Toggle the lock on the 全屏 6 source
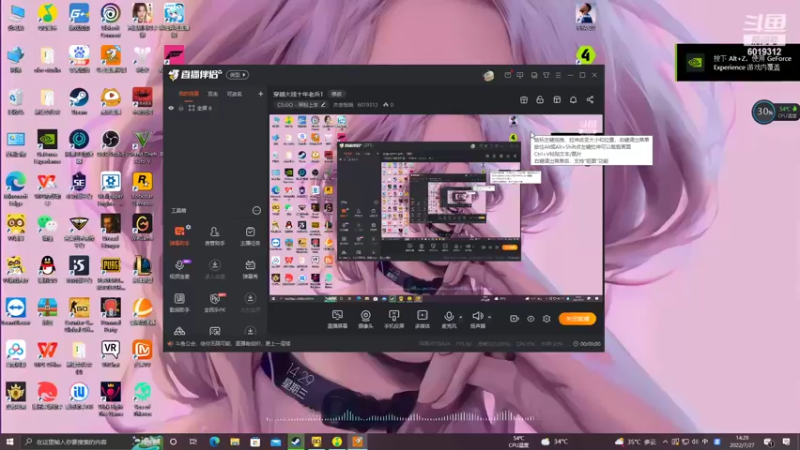Image resolution: width=800 pixels, height=450 pixels. click(181, 108)
